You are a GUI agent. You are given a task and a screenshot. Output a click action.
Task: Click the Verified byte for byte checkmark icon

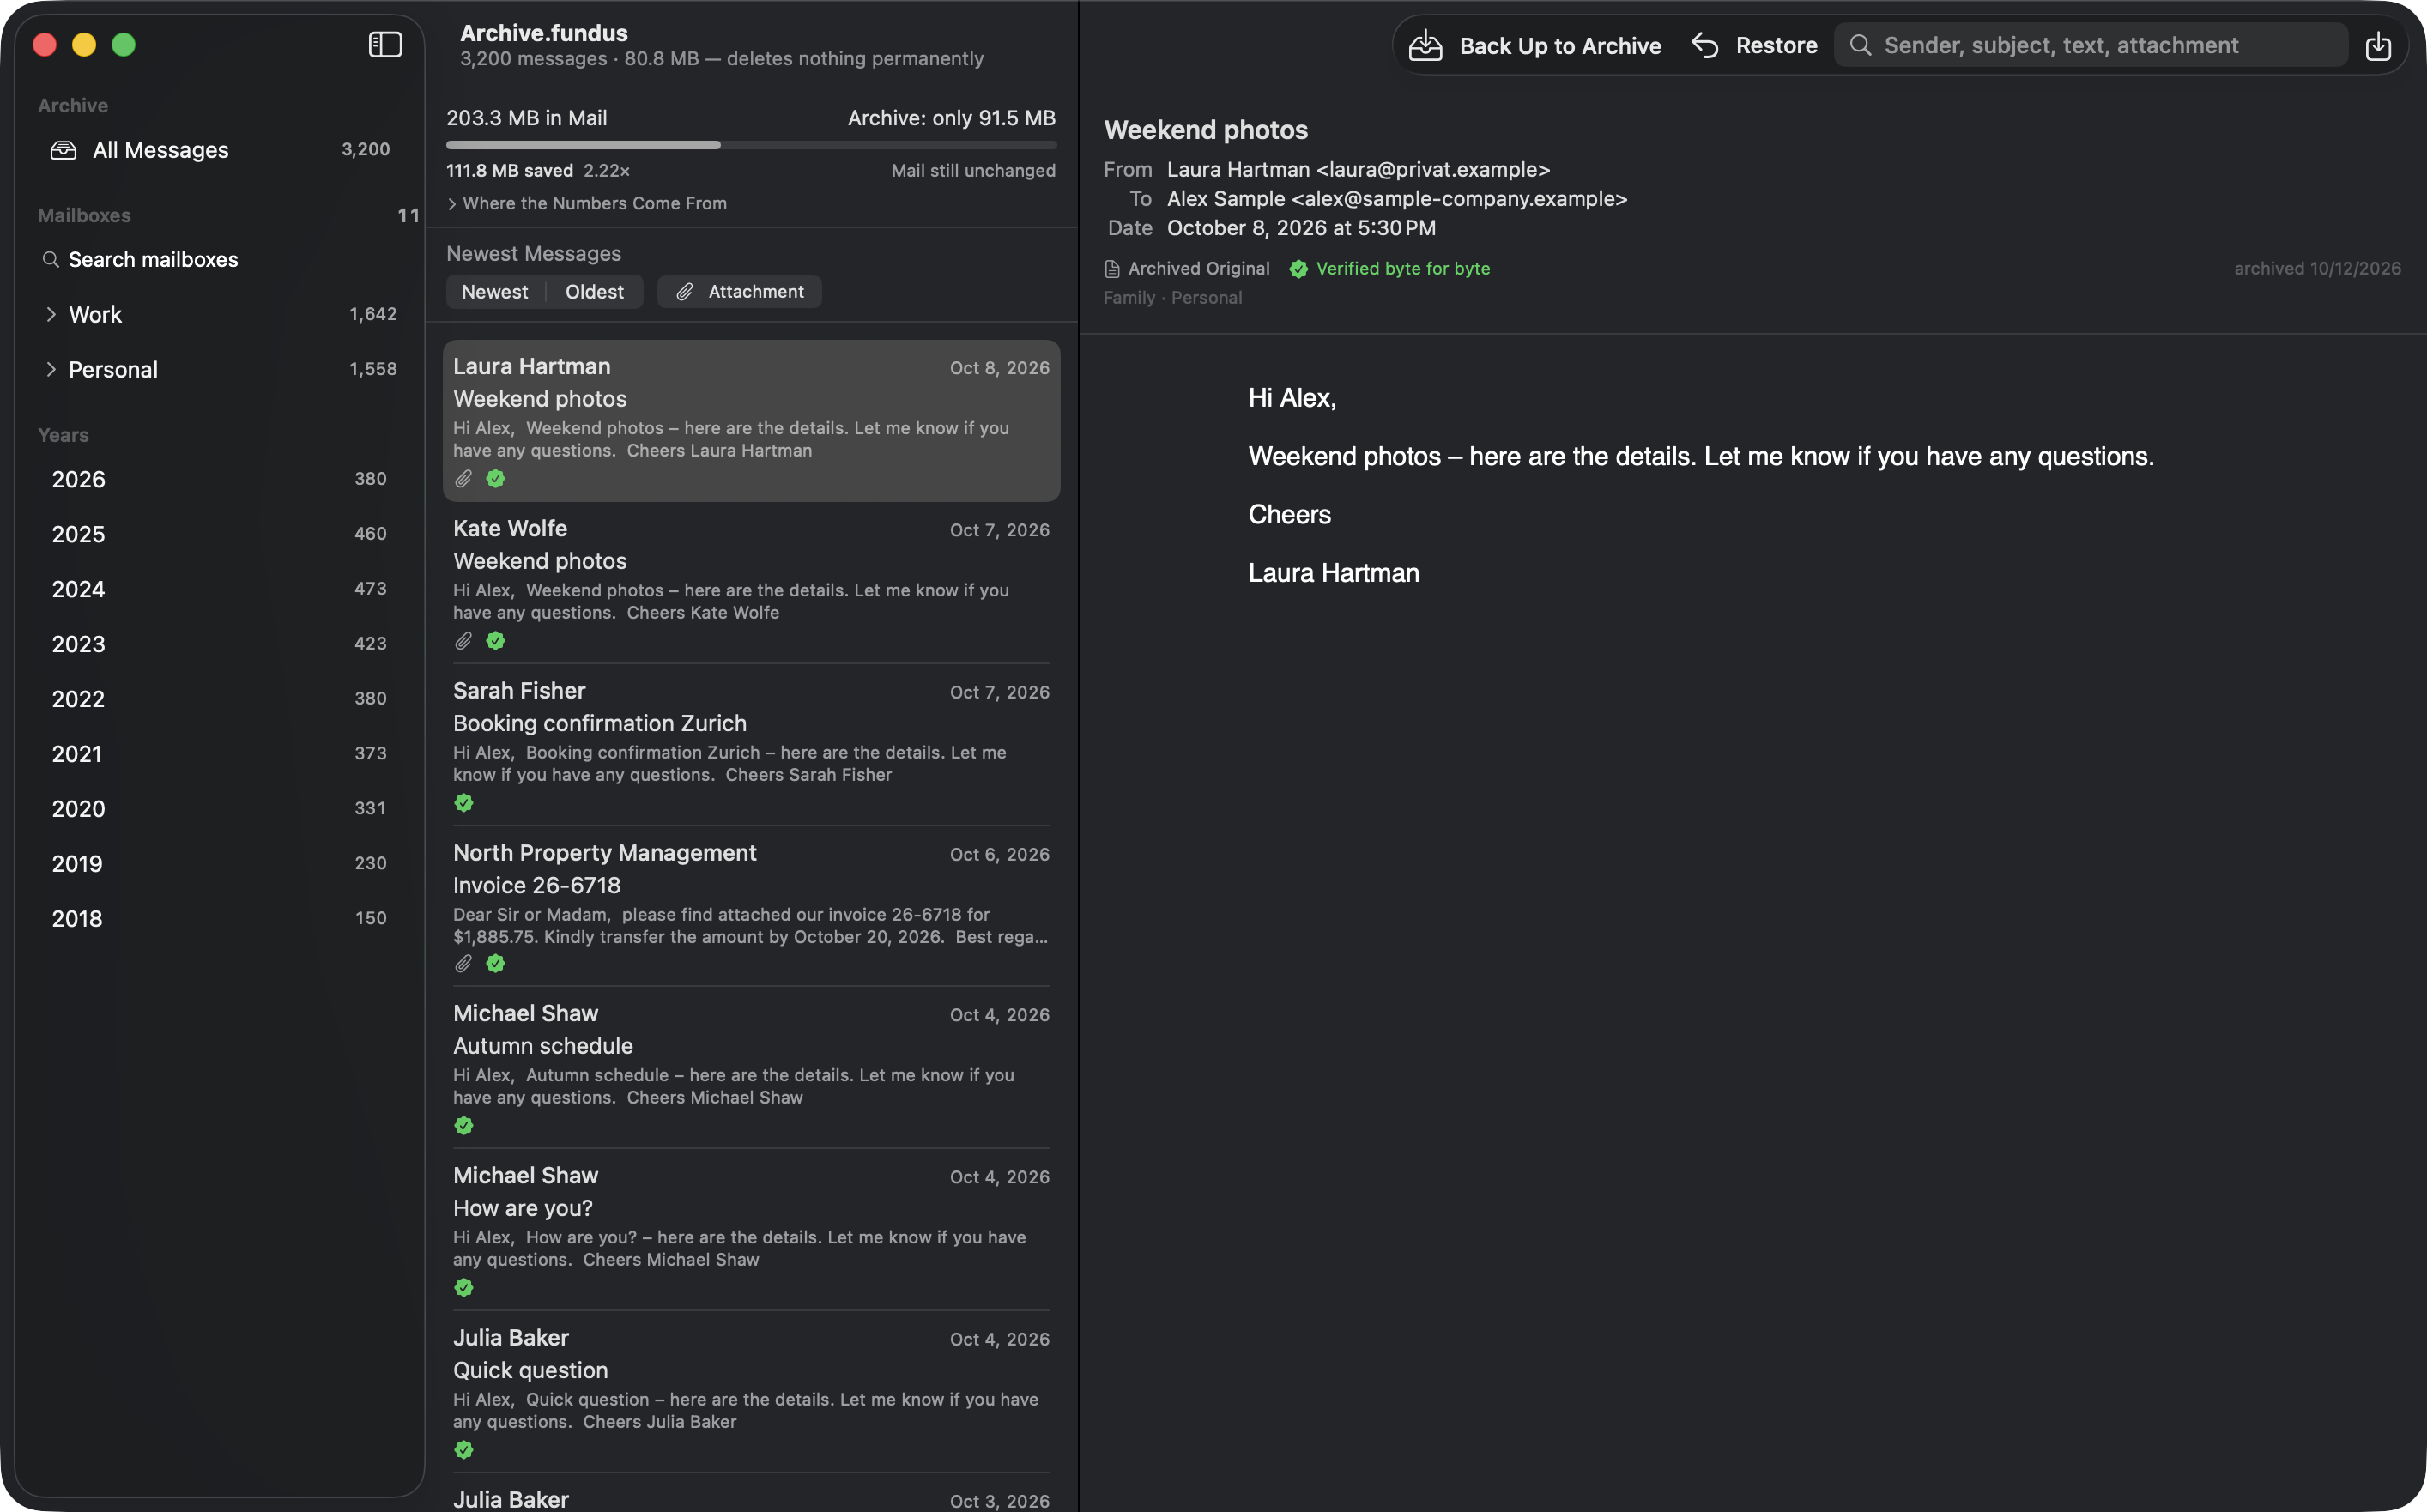(x=1298, y=269)
